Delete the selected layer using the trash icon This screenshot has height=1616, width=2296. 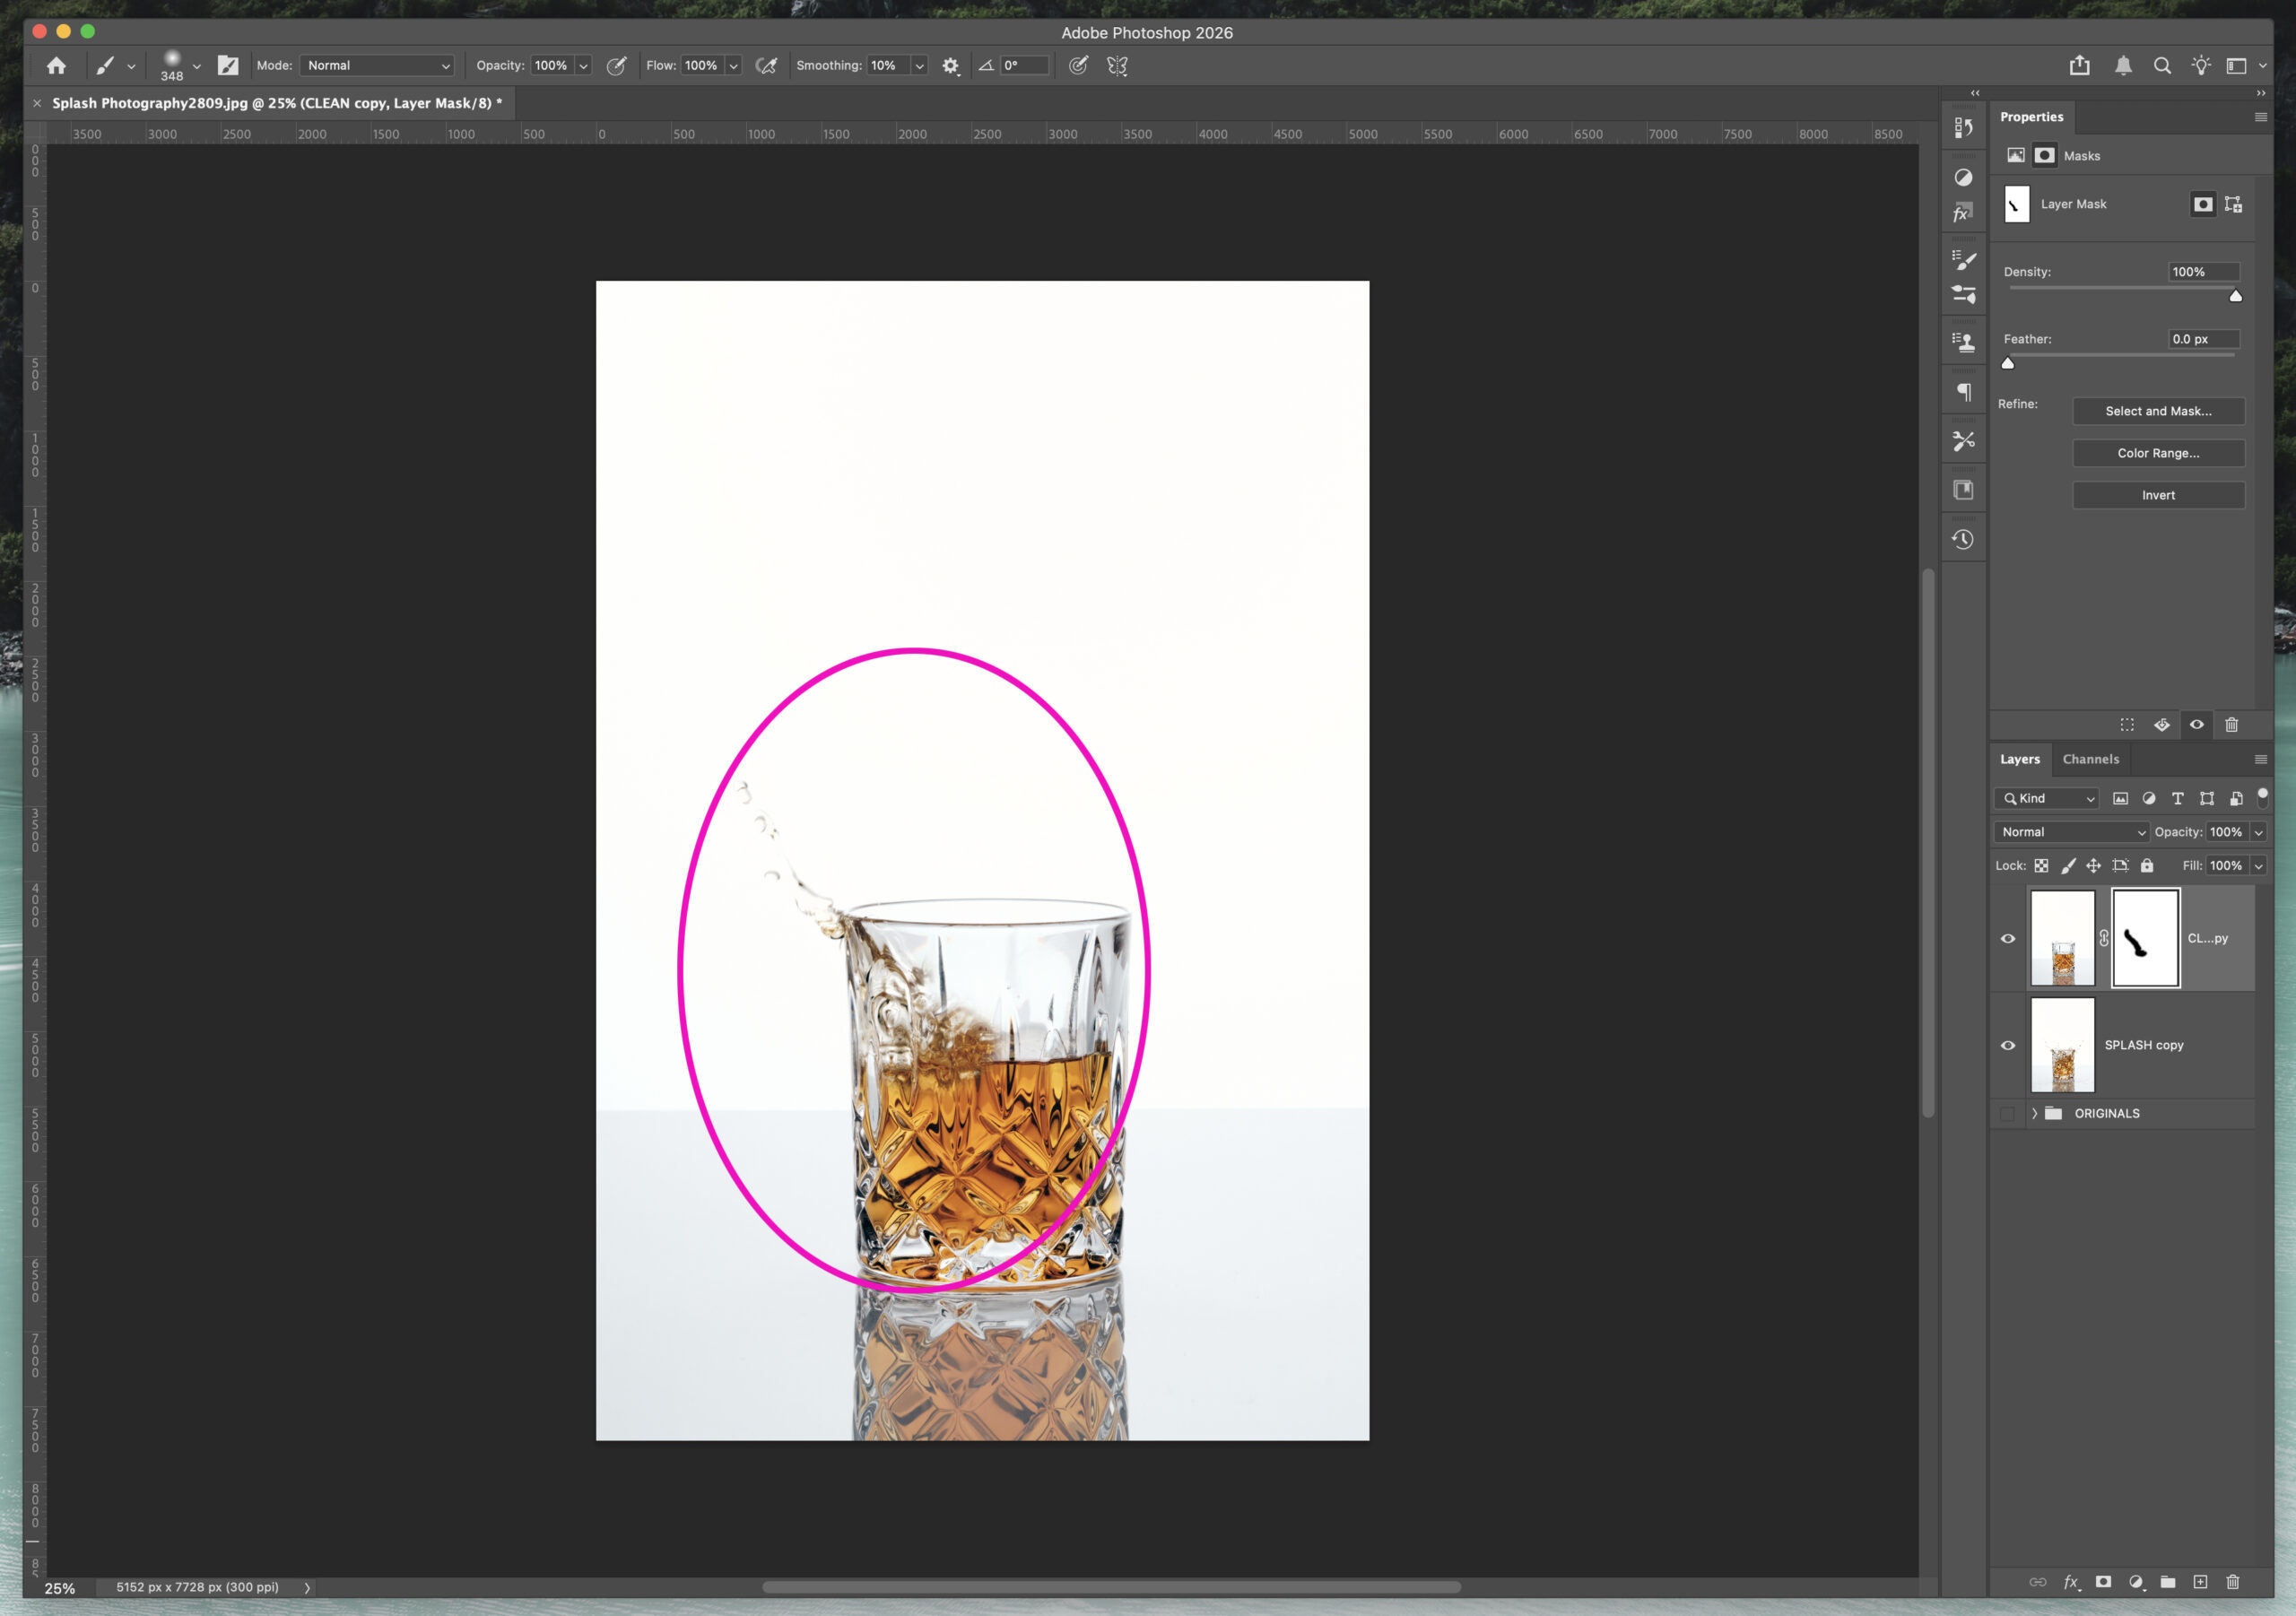[x=2235, y=1583]
